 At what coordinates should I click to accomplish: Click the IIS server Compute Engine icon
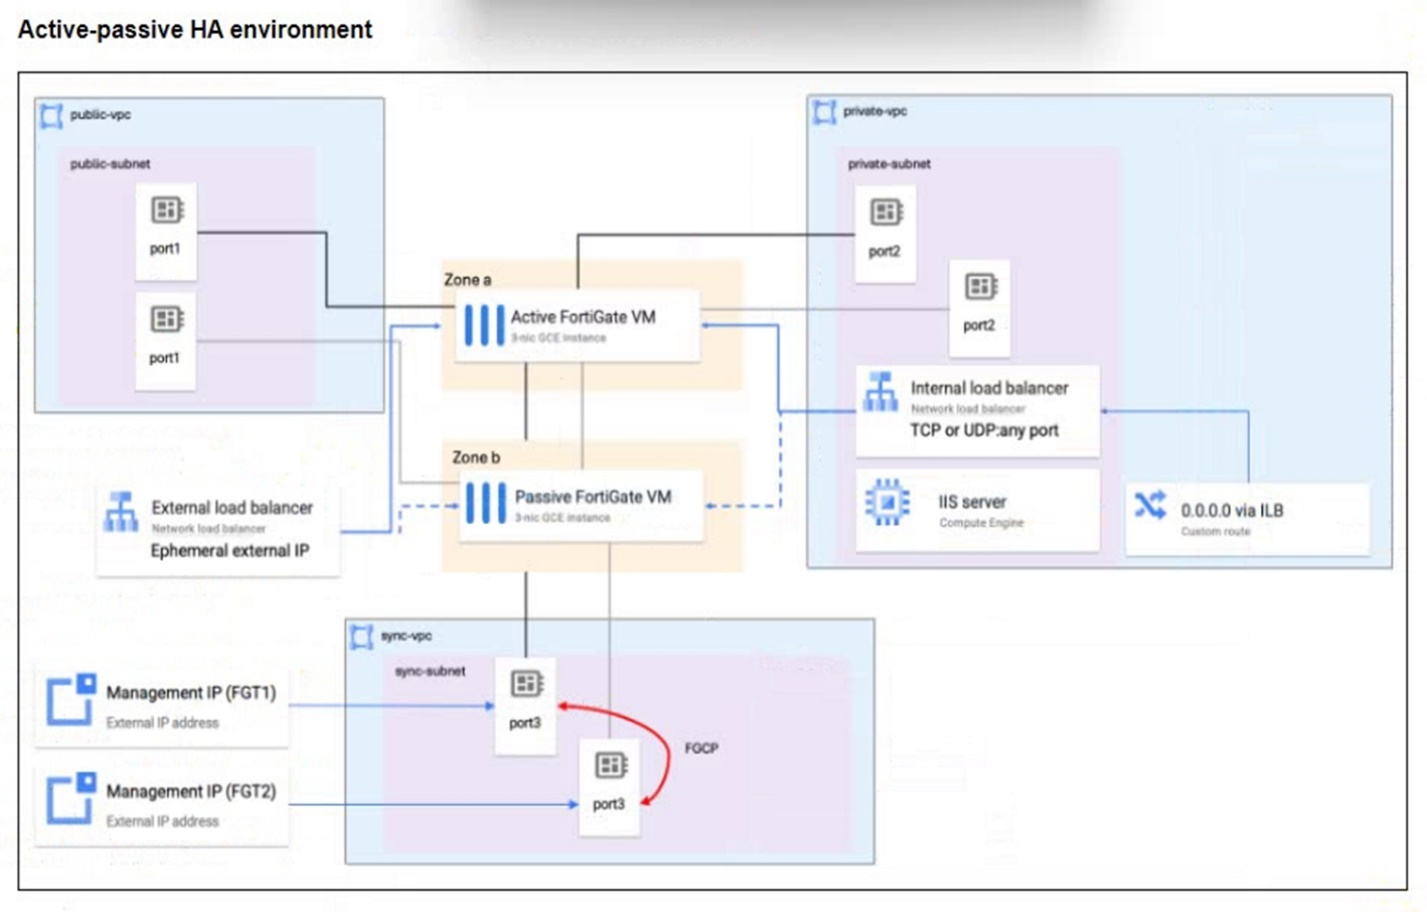click(887, 502)
